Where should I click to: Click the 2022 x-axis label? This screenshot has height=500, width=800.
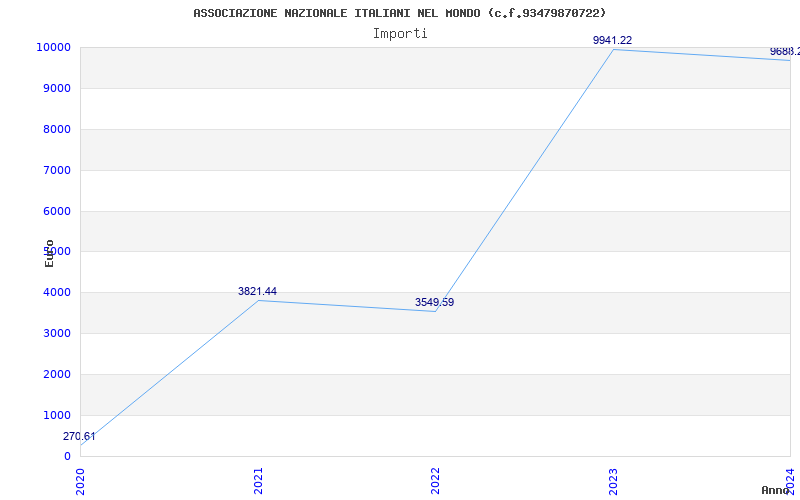point(435,481)
